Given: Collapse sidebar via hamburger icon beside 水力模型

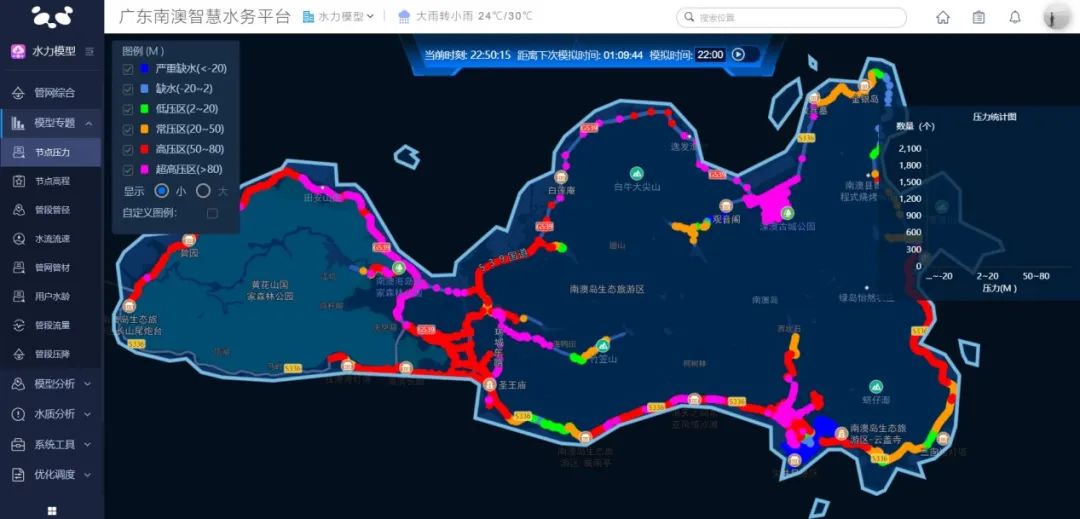Looking at the screenshot, I should (x=90, y=51).
